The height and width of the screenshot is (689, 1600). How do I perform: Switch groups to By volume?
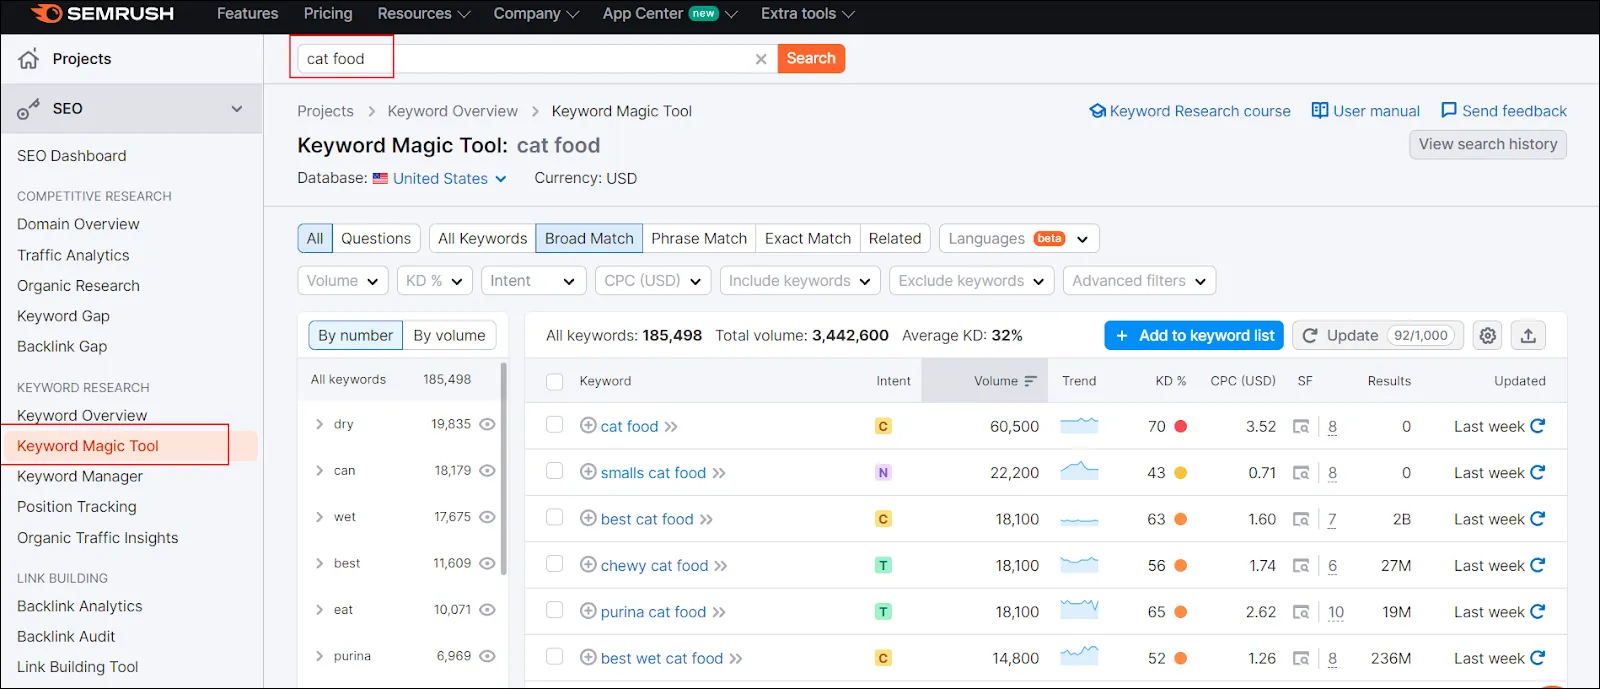tap(449, 336)
